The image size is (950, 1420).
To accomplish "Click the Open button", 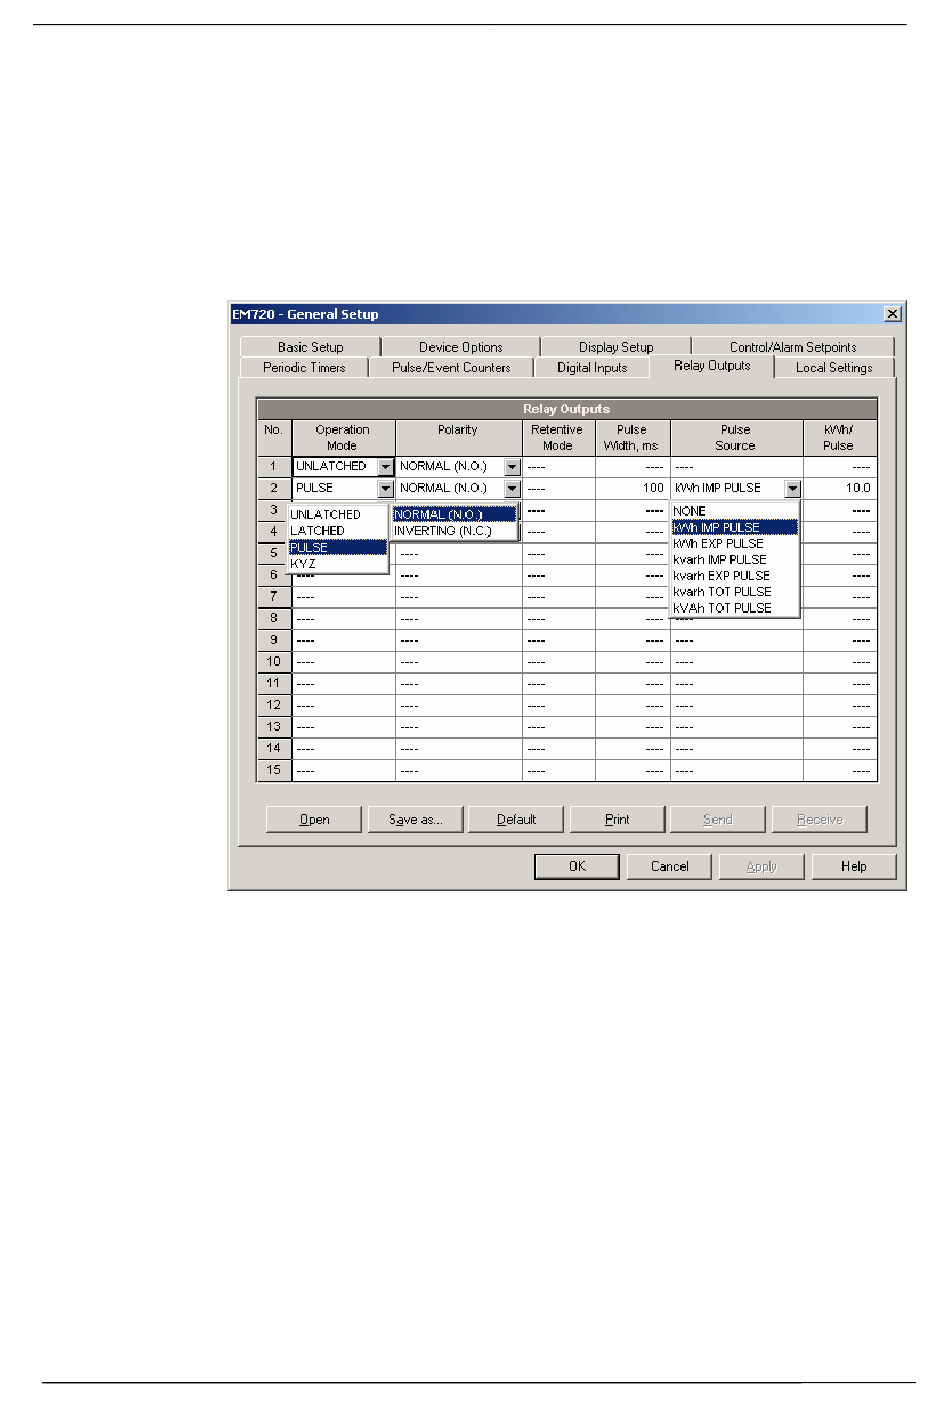I will (x=314, y=819).
